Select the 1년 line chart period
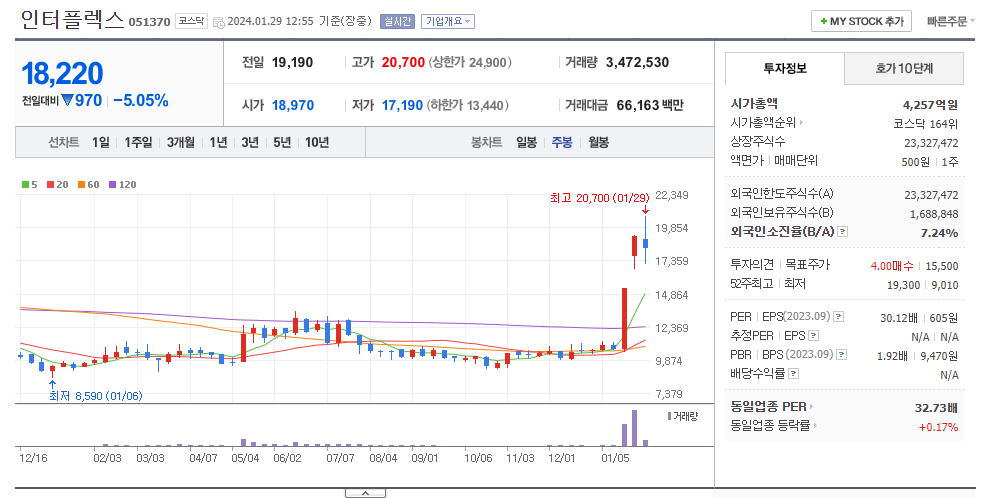Image resolution: width=993 pixels, height=498 pixels. [218, 143]
